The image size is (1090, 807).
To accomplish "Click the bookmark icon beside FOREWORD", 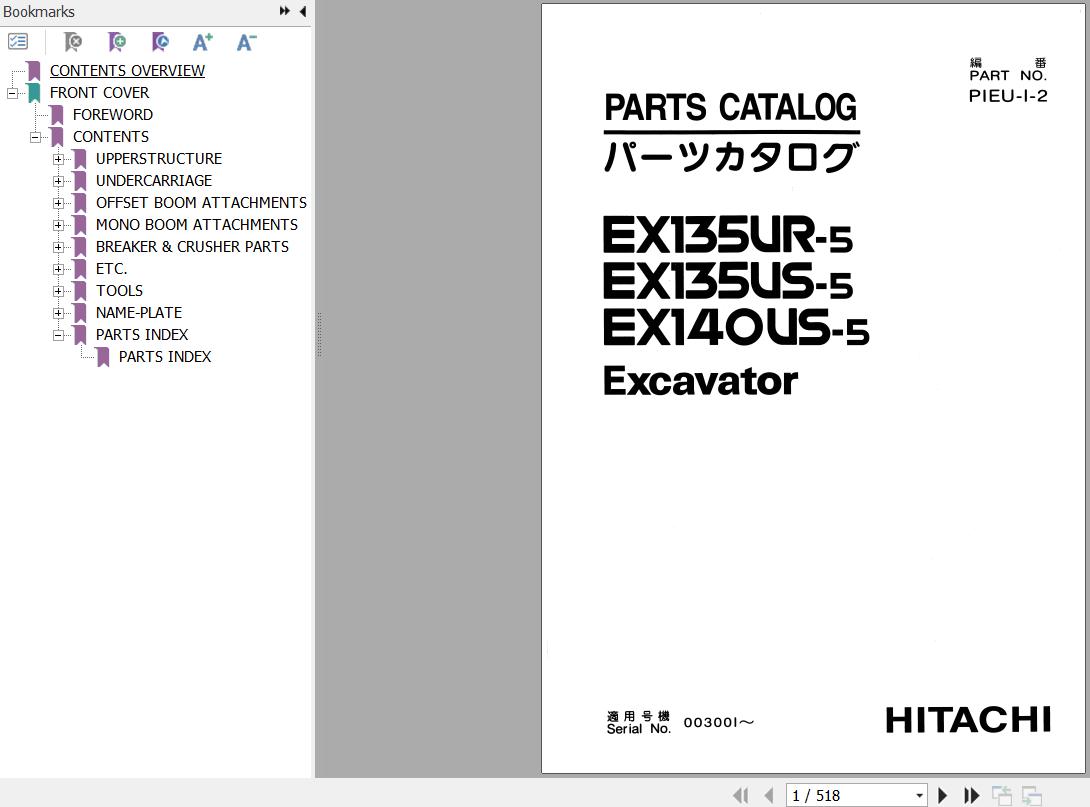I will click(x=57, y=115).
